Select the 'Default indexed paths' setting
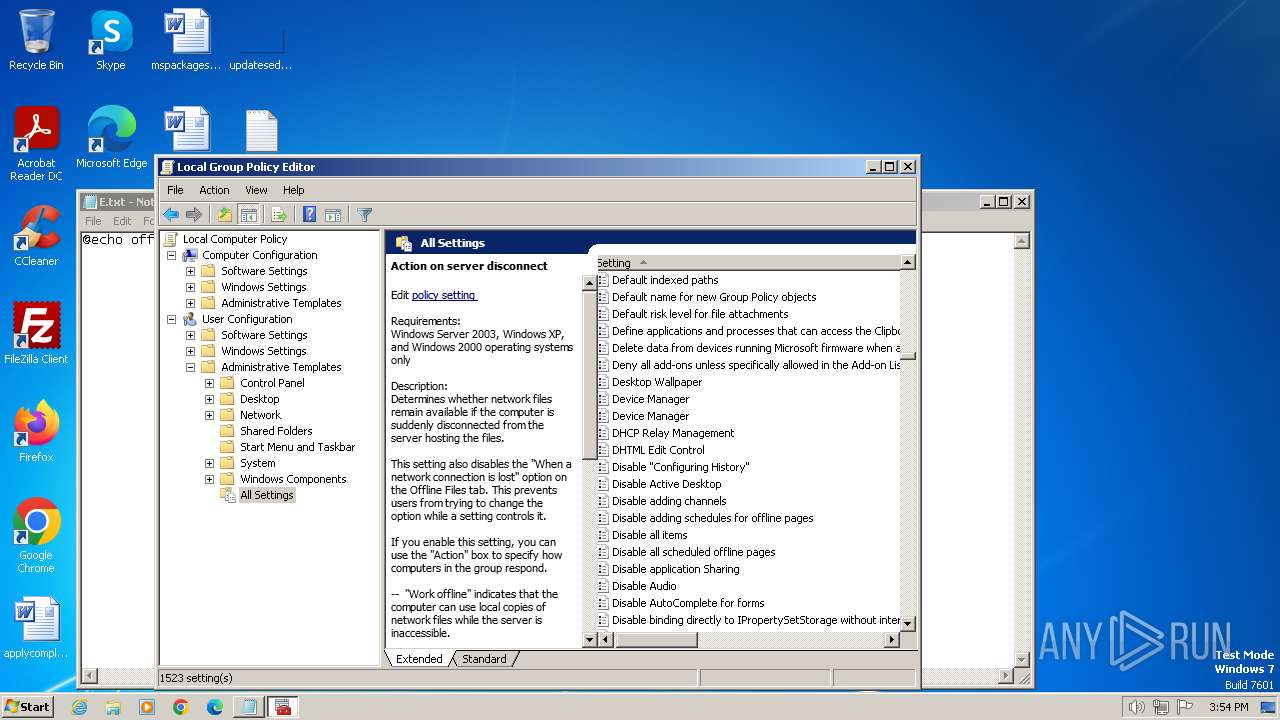 click(665, 280)
